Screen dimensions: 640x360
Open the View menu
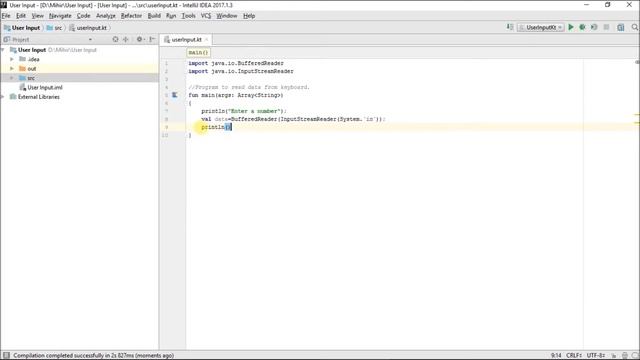38,16
